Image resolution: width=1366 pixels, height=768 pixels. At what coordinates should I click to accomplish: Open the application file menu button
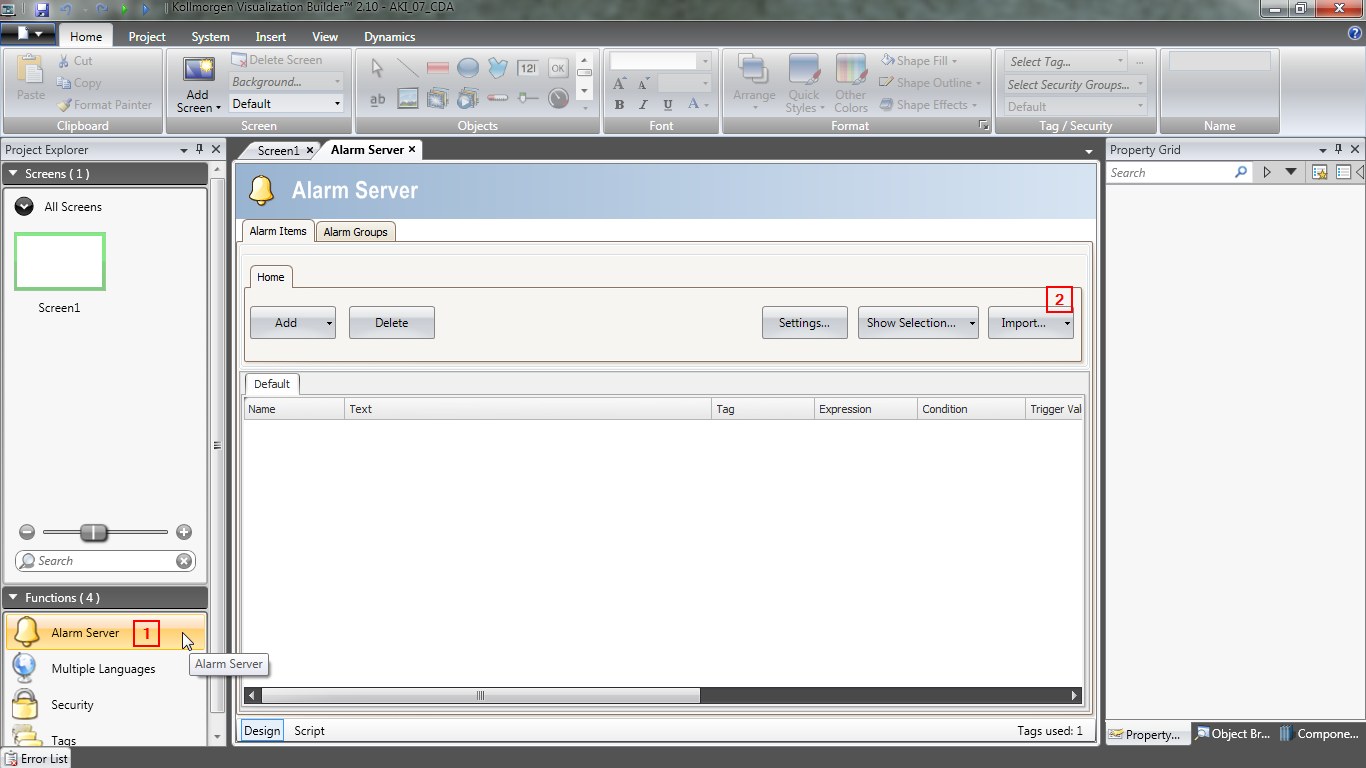[28, 33]
